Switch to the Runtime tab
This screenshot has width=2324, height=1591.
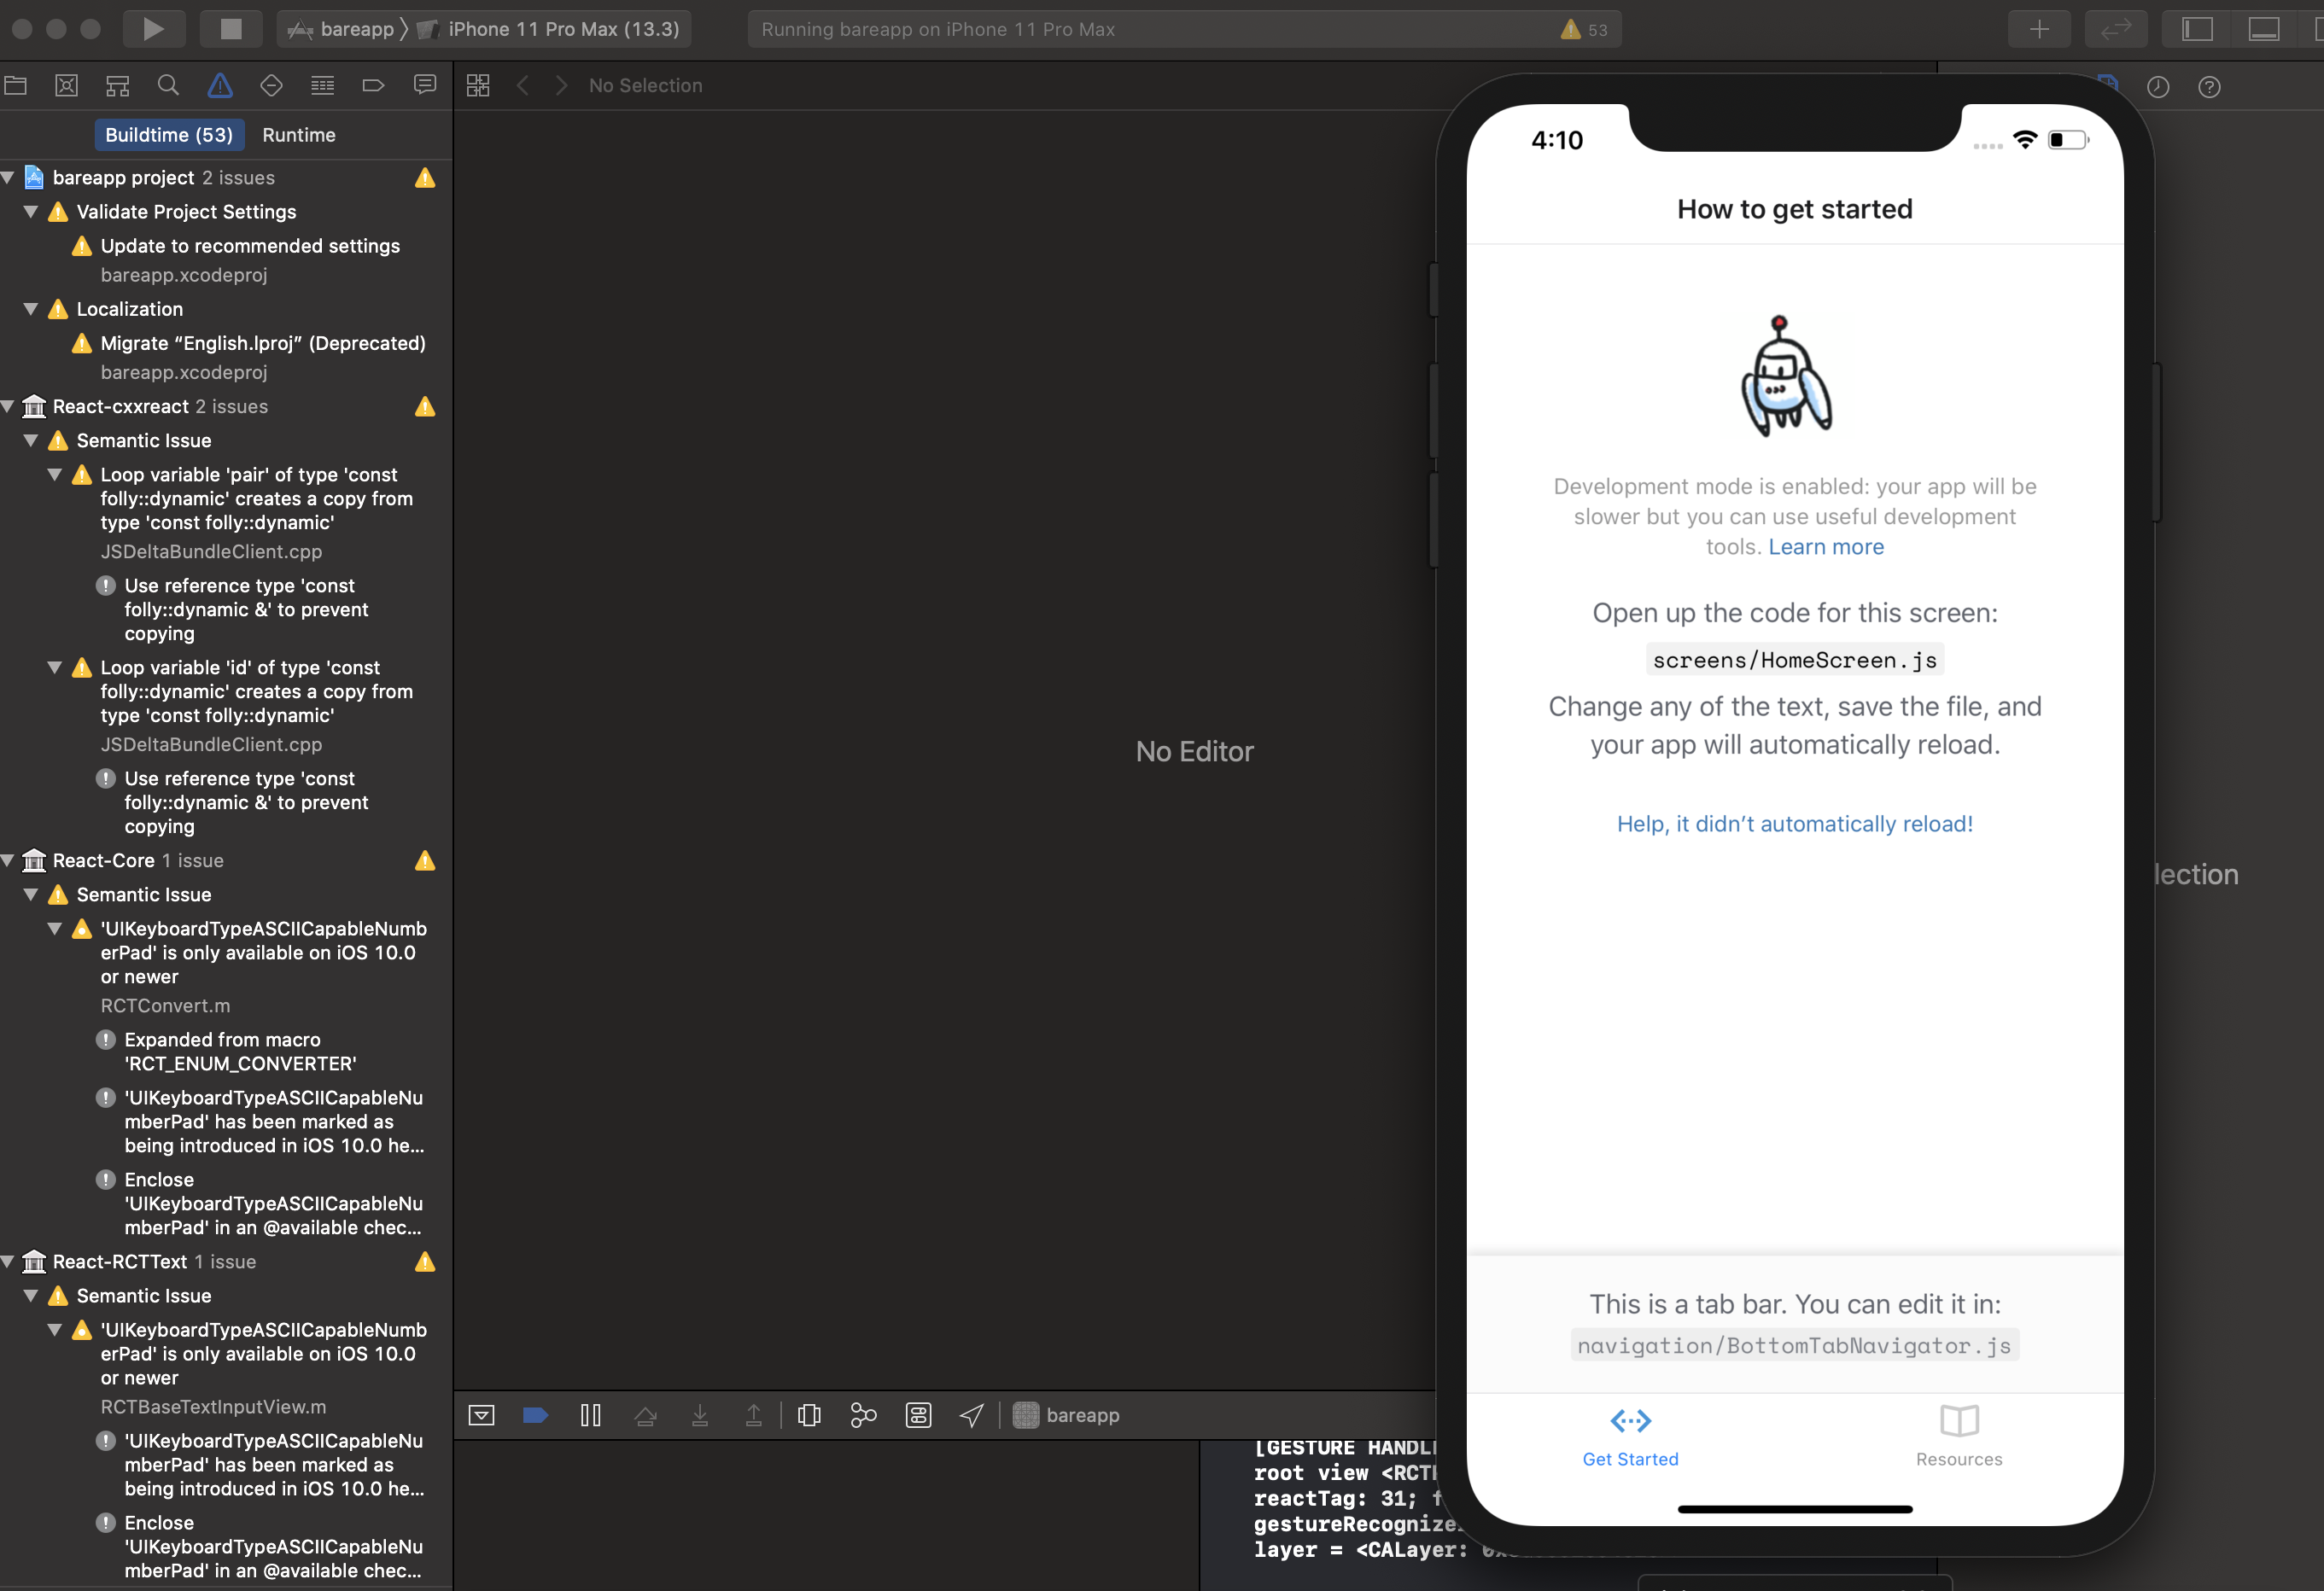(298, 134)
